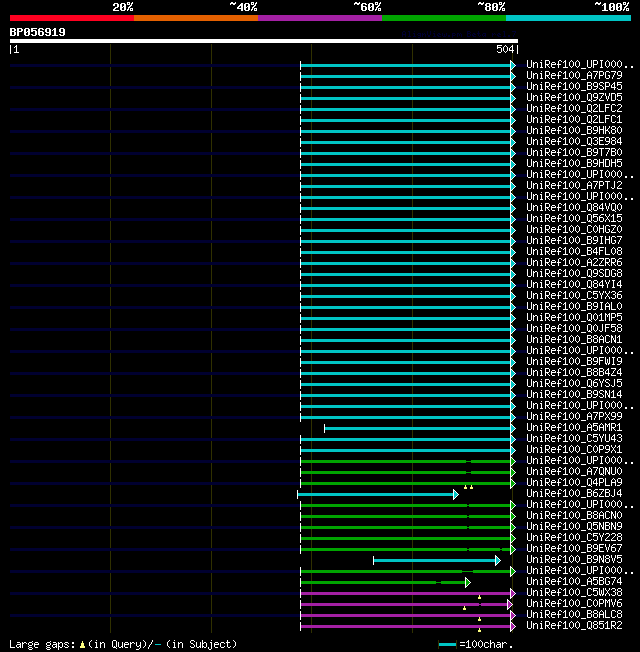Click the query end position 504 label
The height and width of the screenshot is (652, 640).
coord(505,49)
